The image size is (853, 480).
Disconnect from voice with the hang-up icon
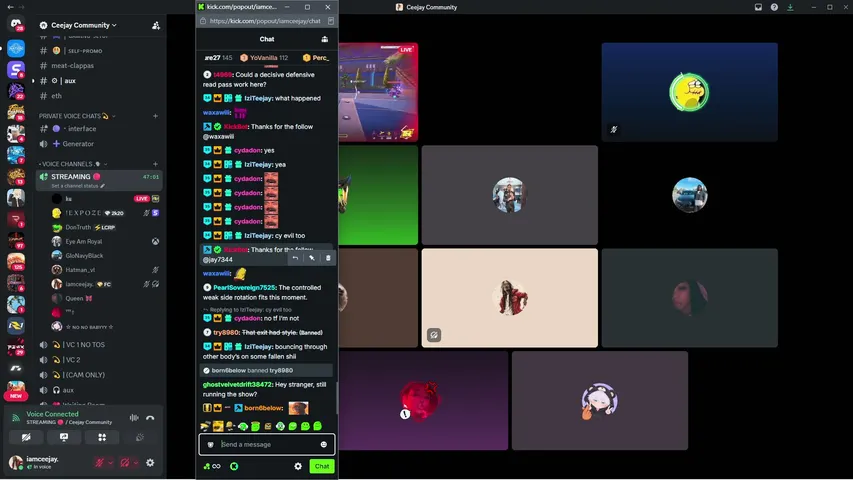[x=150, y=418]
